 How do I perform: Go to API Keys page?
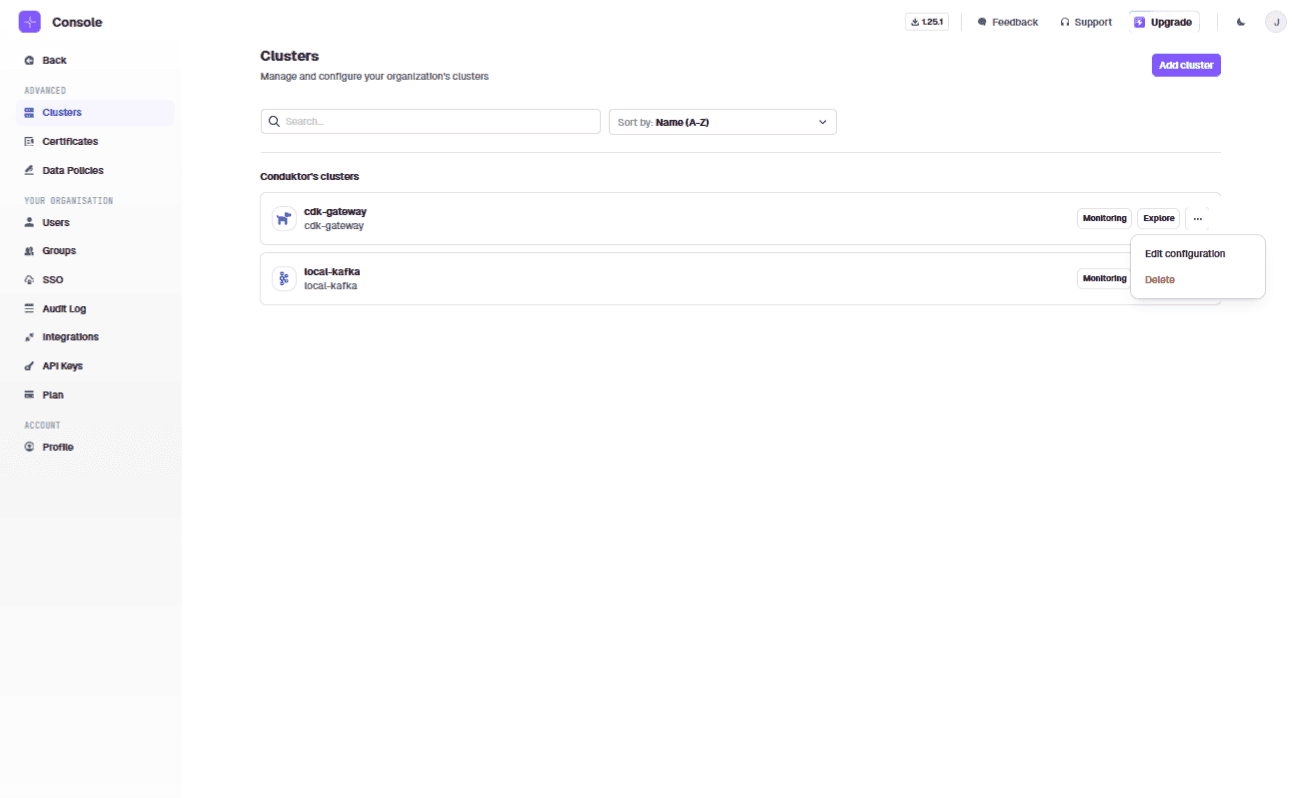(62, 366)
